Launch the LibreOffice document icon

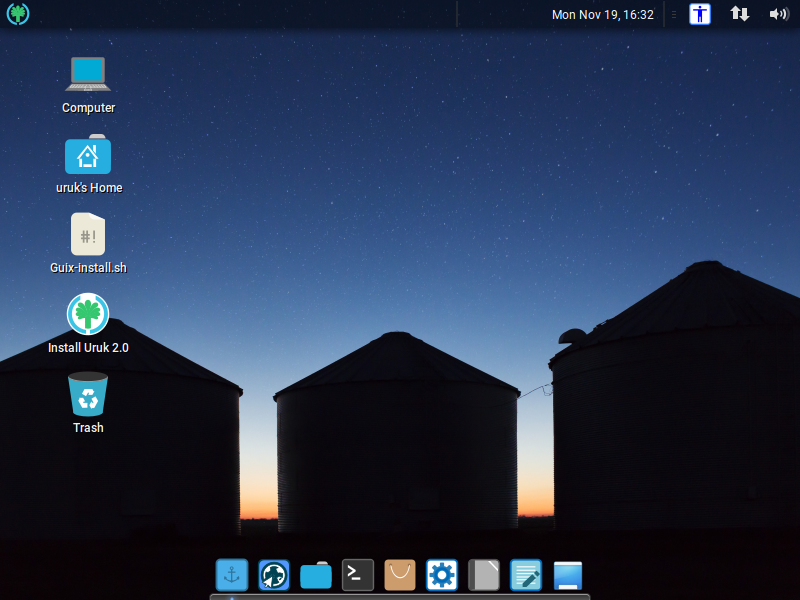click(484, 575)
